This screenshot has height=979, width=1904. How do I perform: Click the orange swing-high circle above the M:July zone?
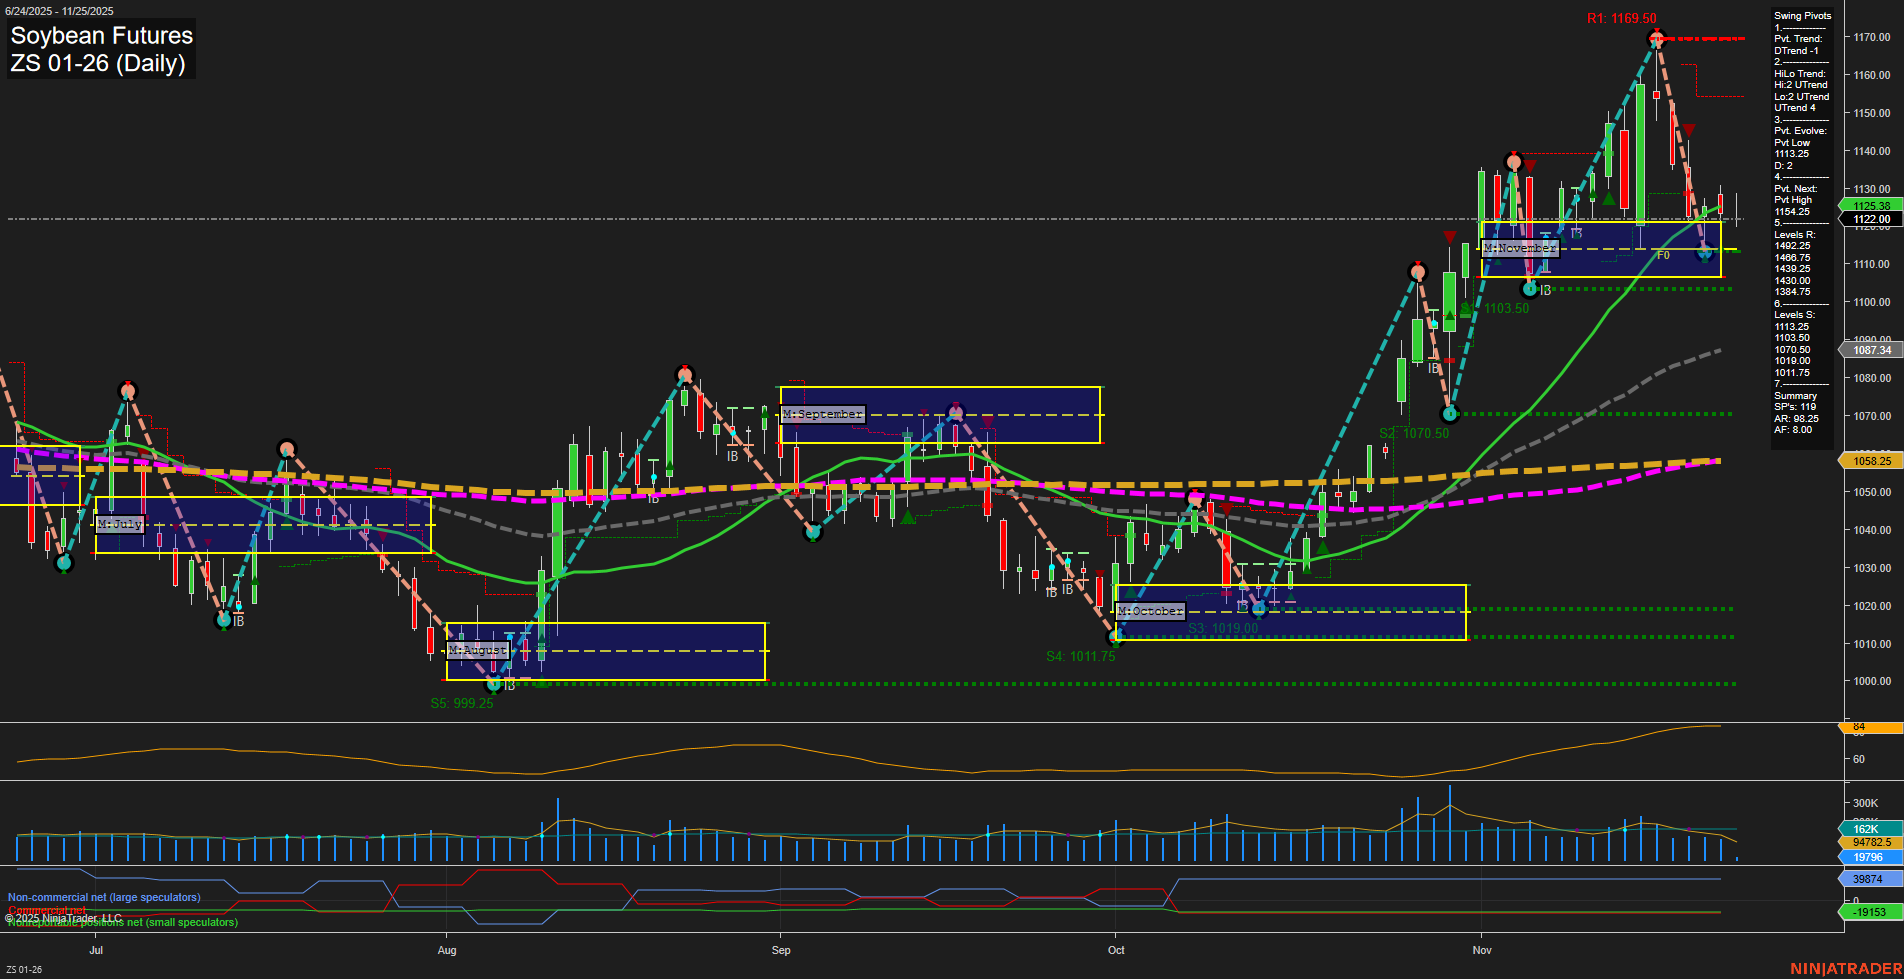click(128, 392)
